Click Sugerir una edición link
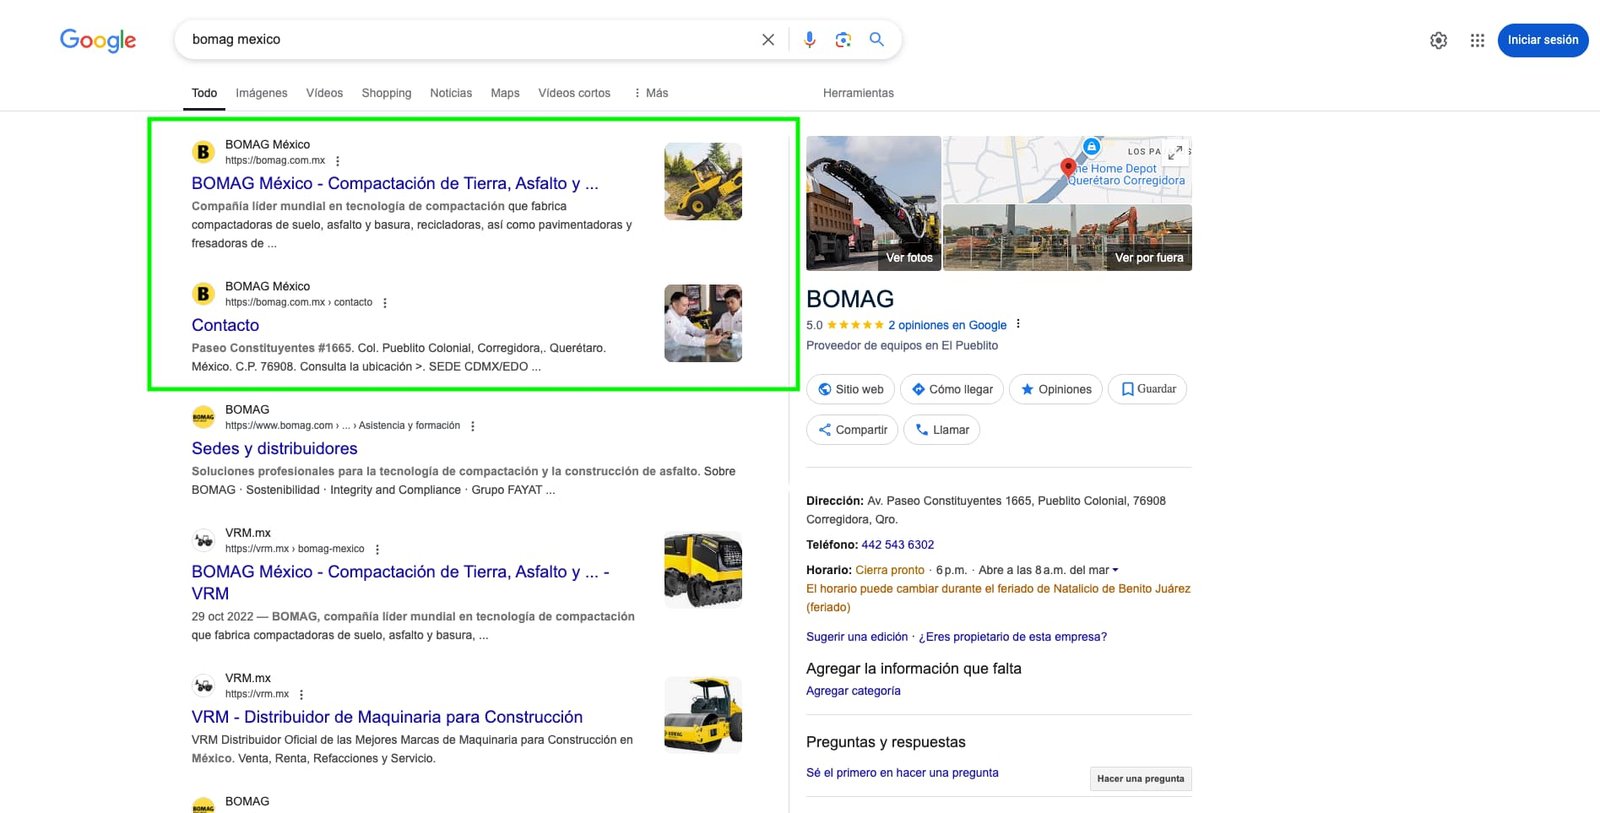The width and height of the screenshot is (1600, 813). (857, 637)
